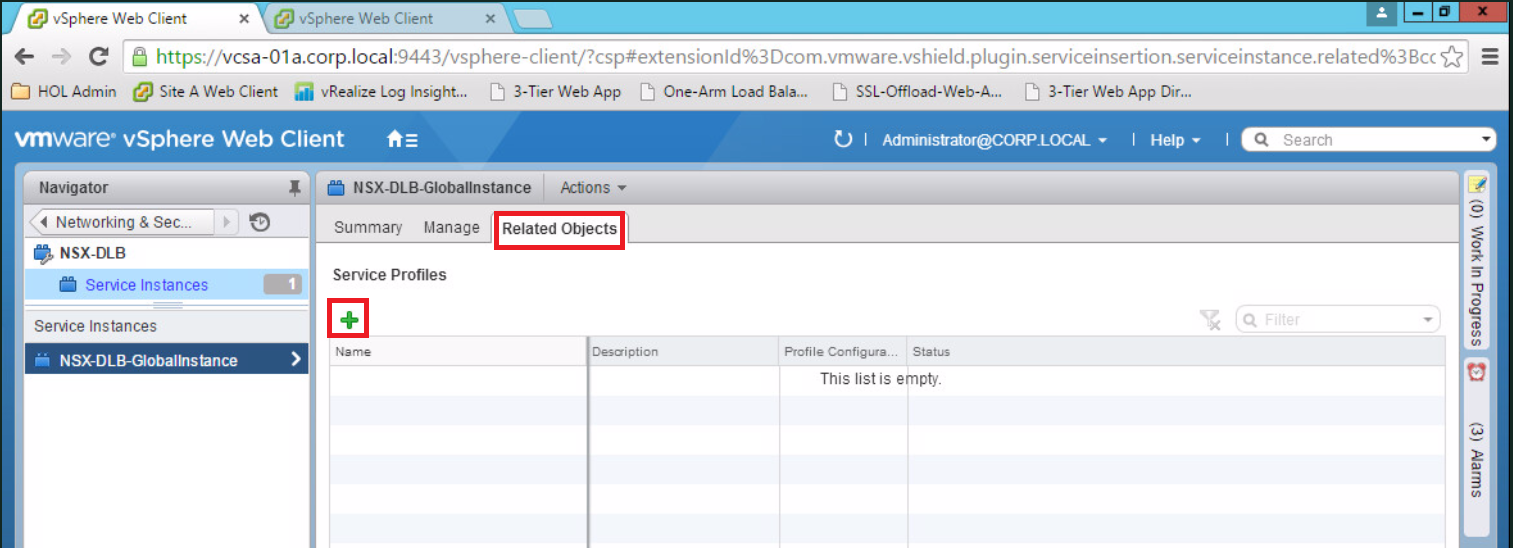Viewport: 1513px width, 548px height.
Task: Open HOL Admin bookmark folder
Action: (64, 91)
